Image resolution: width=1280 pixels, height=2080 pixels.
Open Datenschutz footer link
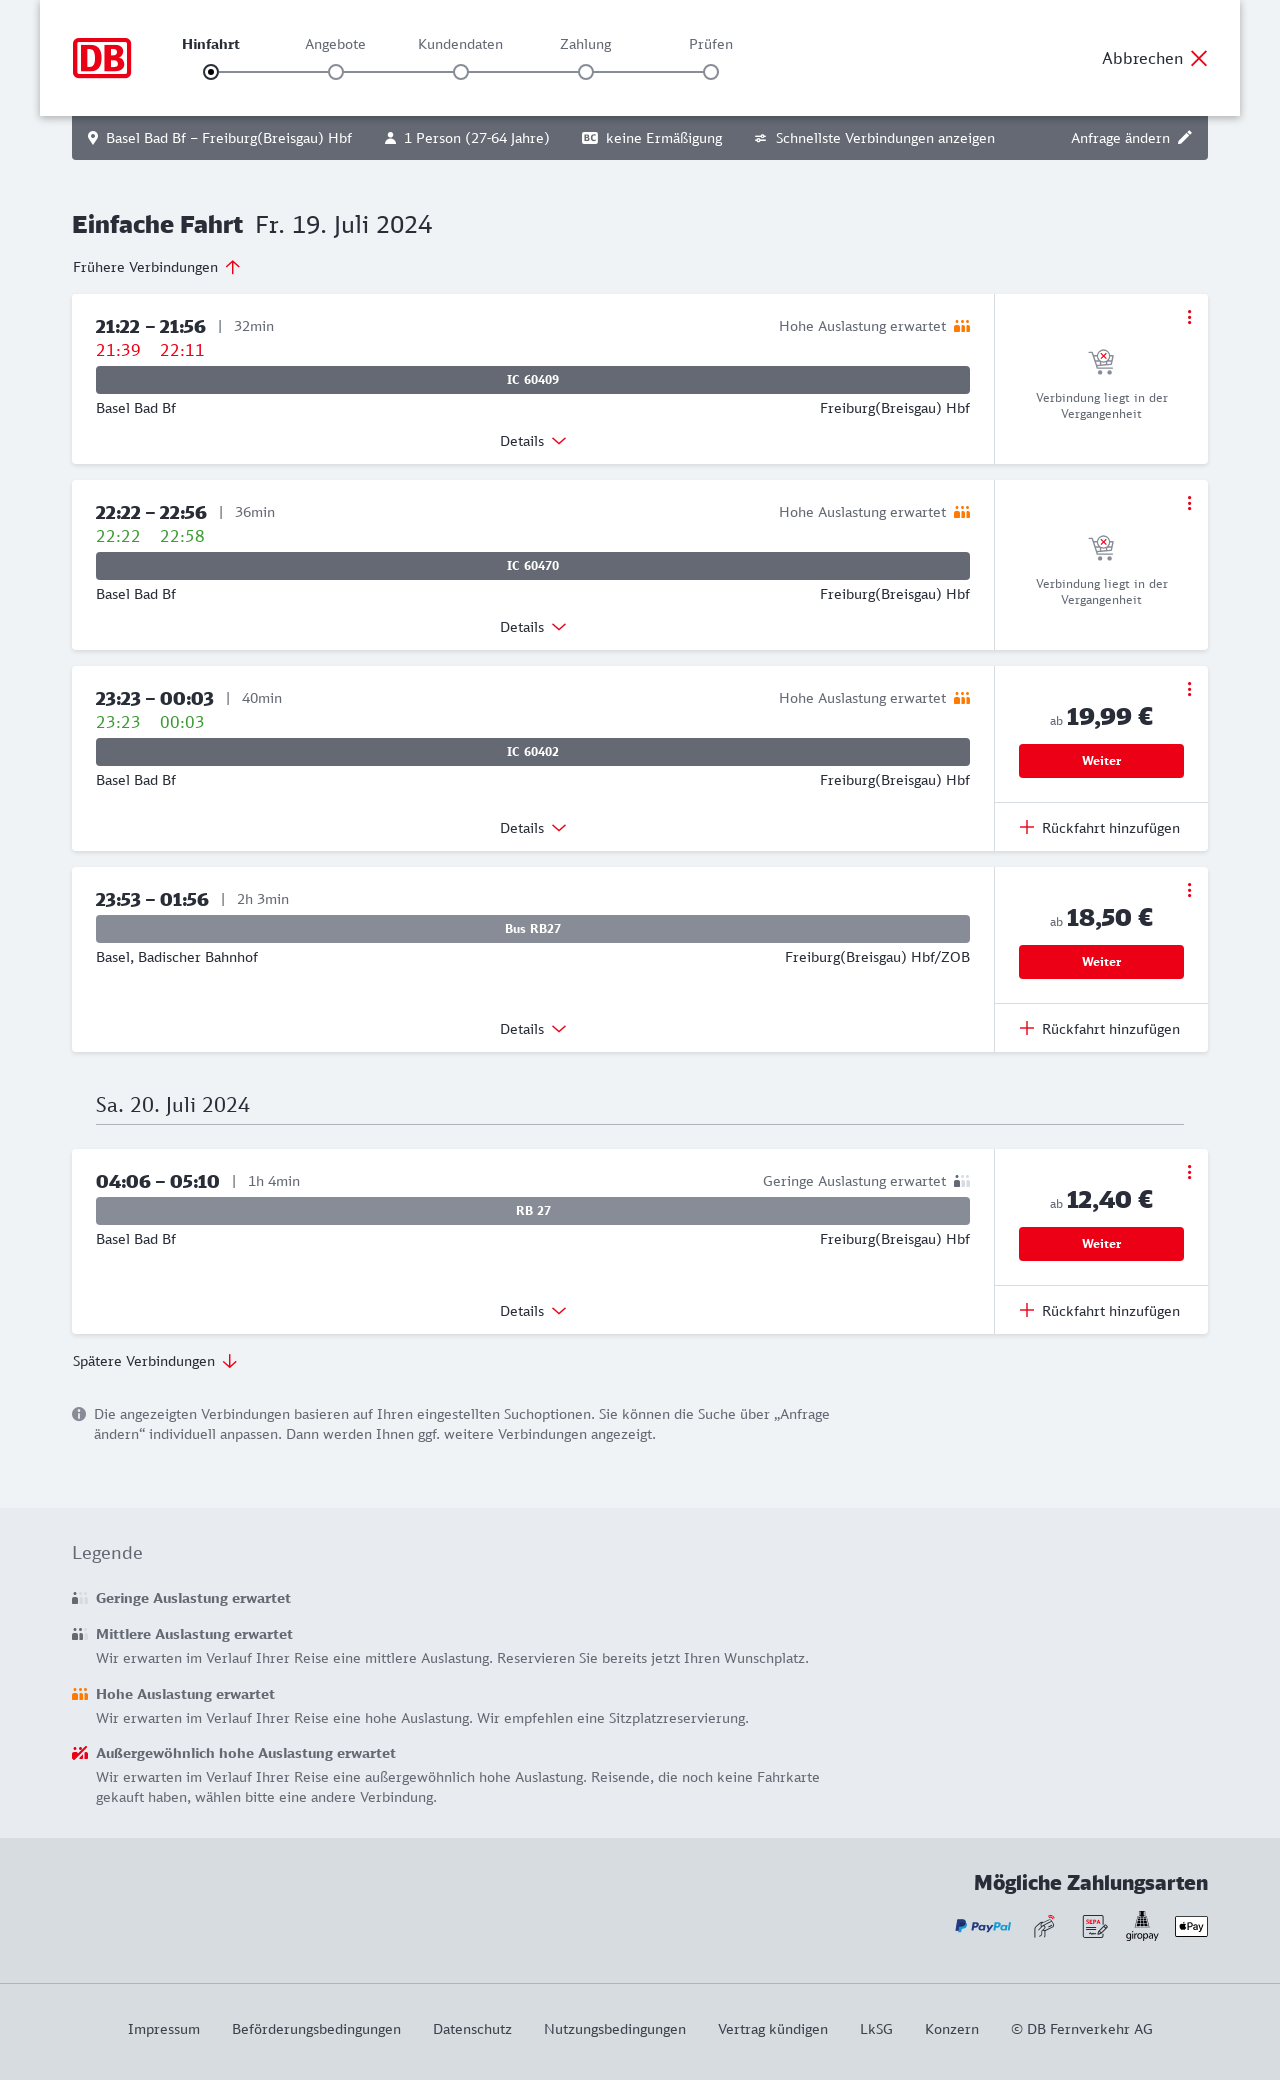click(x=472, y=2029)
